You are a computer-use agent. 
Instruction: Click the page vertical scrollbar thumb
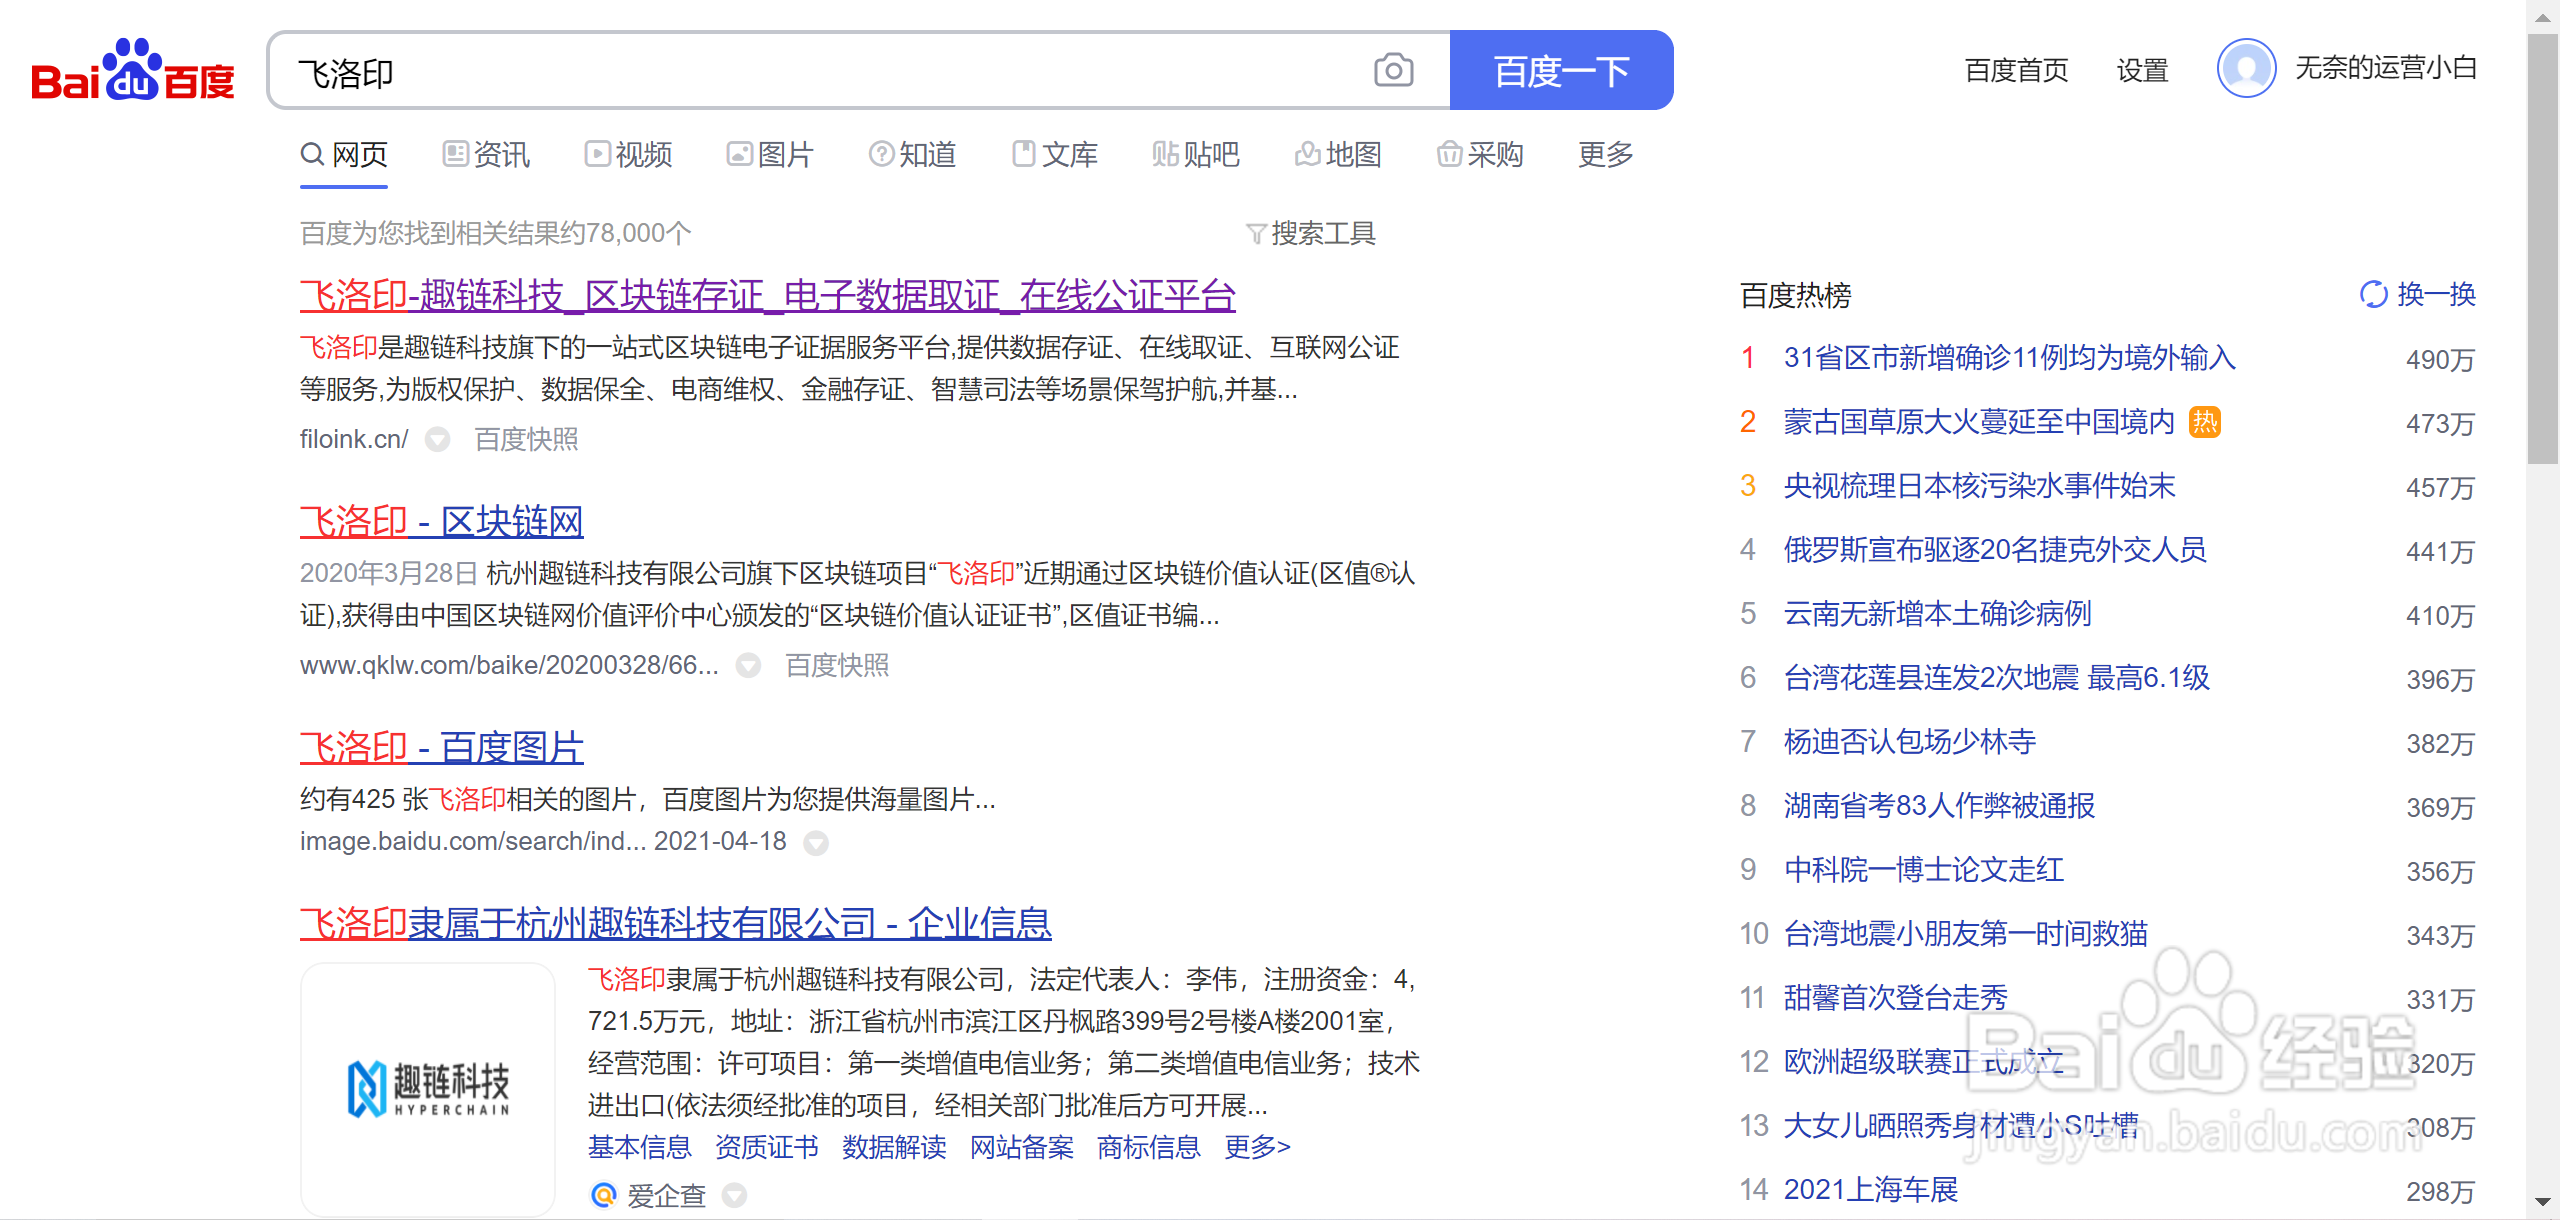click(x=2543, y=250)
